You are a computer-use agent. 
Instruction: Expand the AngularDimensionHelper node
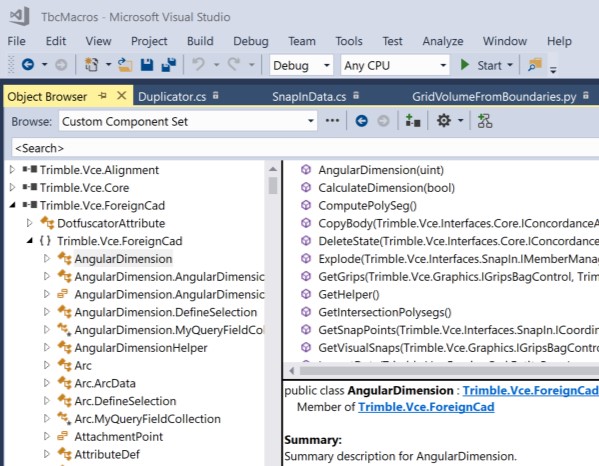coord(47,347)
